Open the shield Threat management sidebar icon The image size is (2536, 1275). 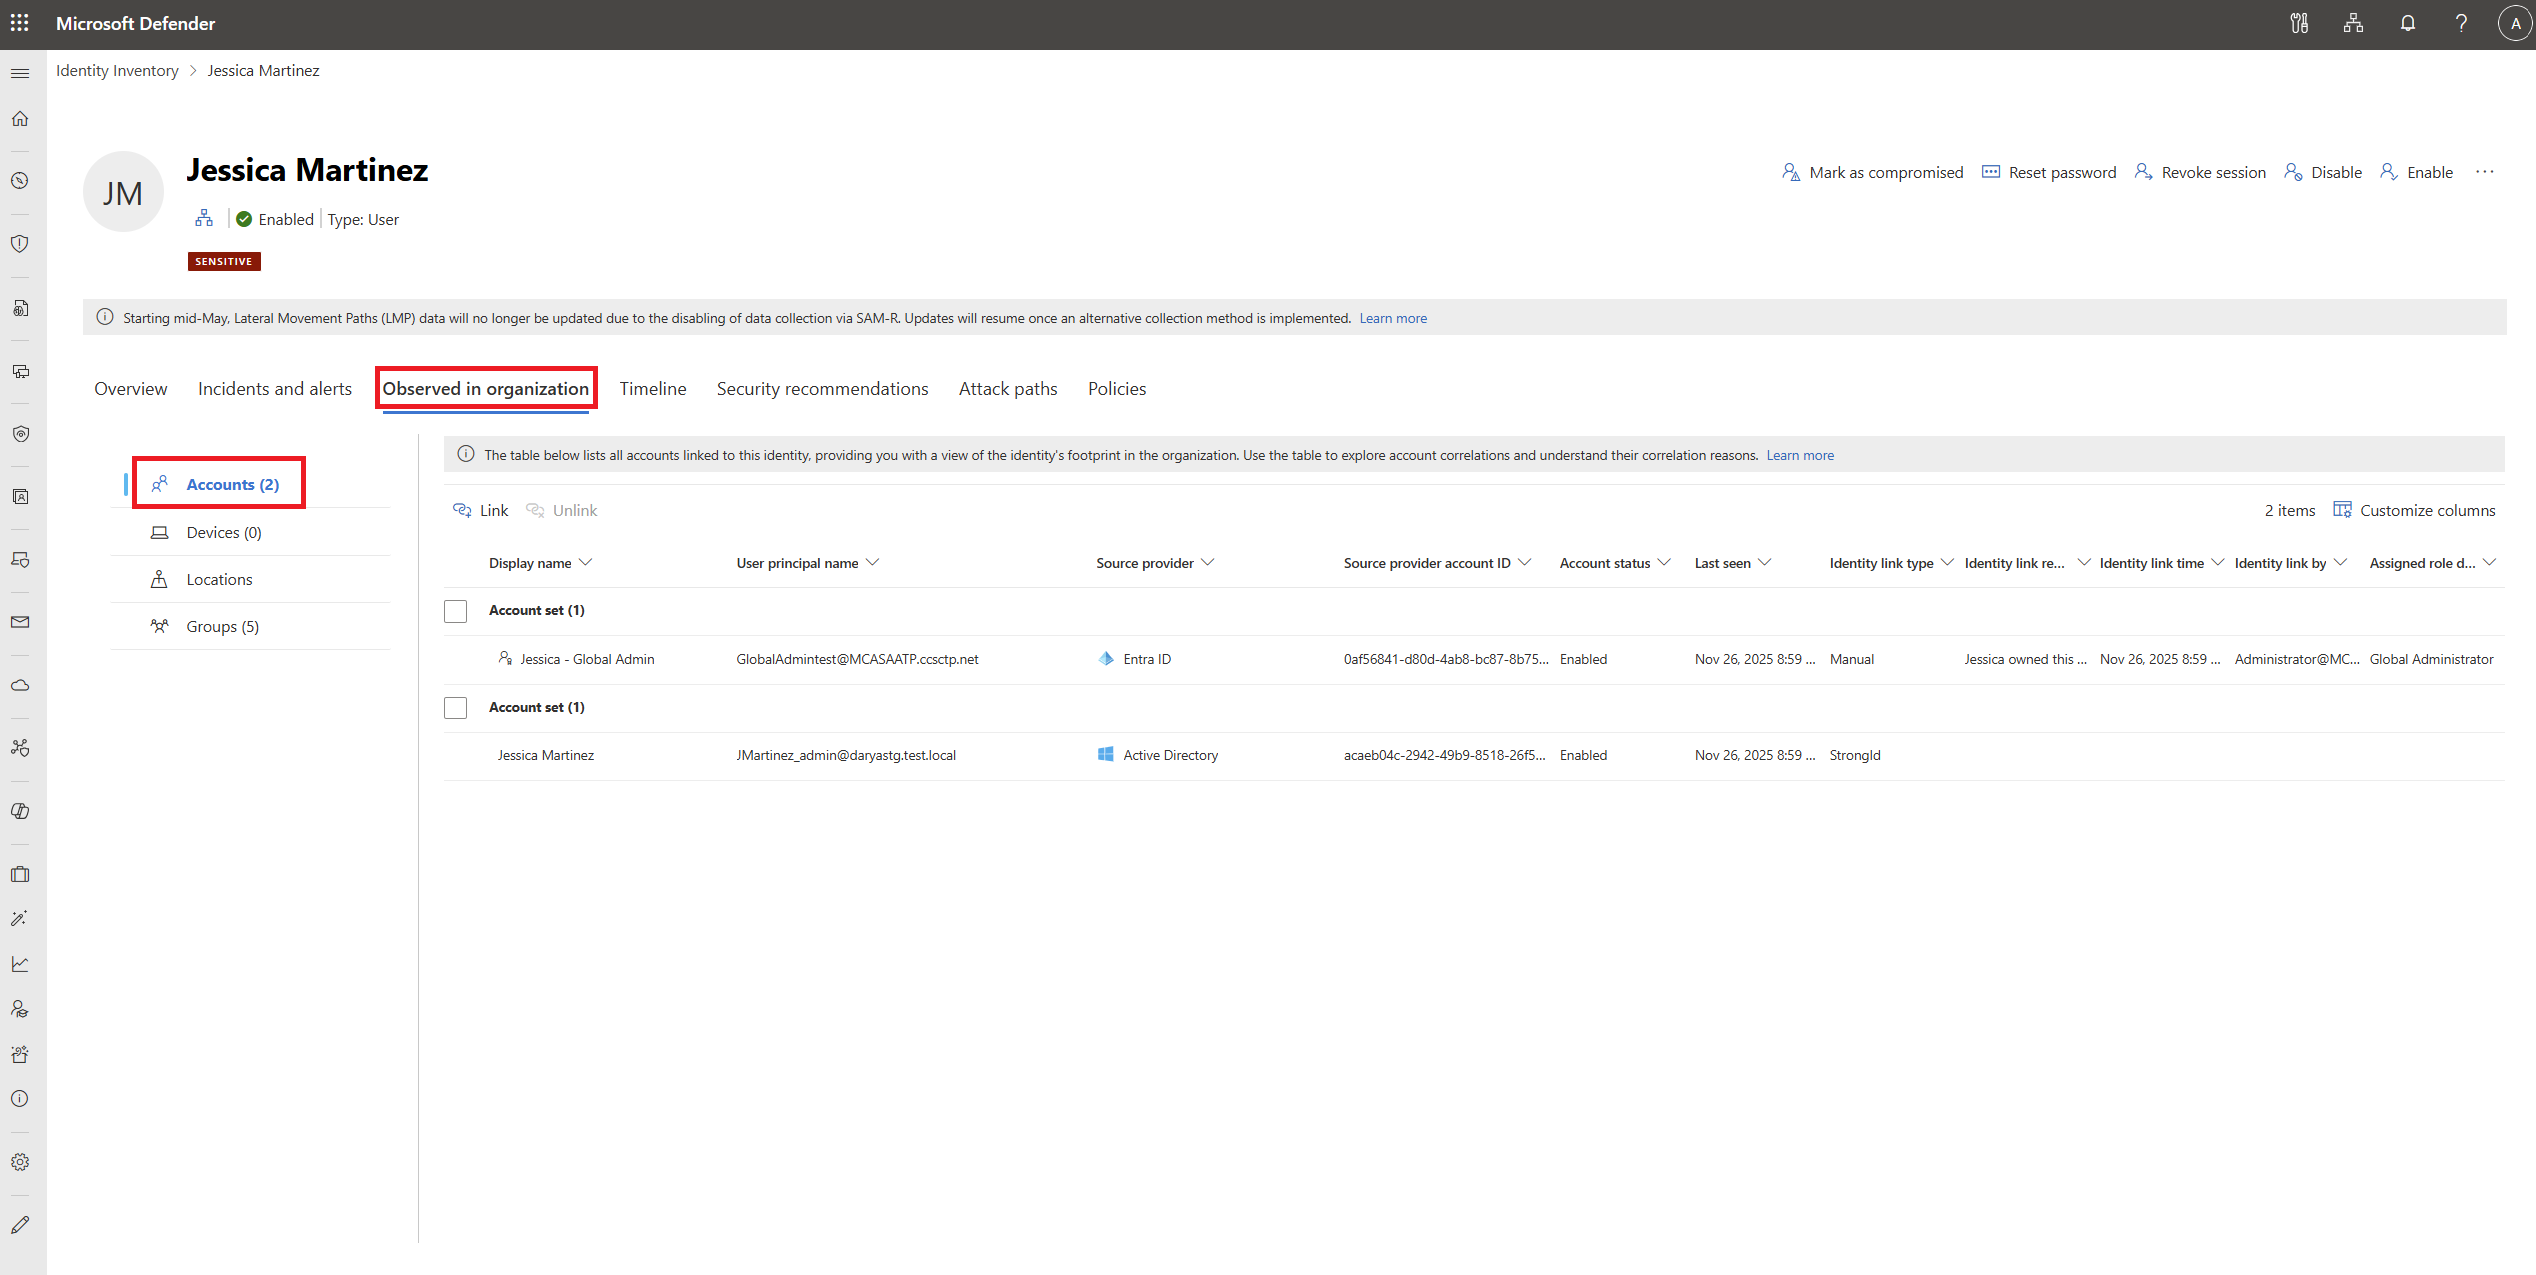20,244
